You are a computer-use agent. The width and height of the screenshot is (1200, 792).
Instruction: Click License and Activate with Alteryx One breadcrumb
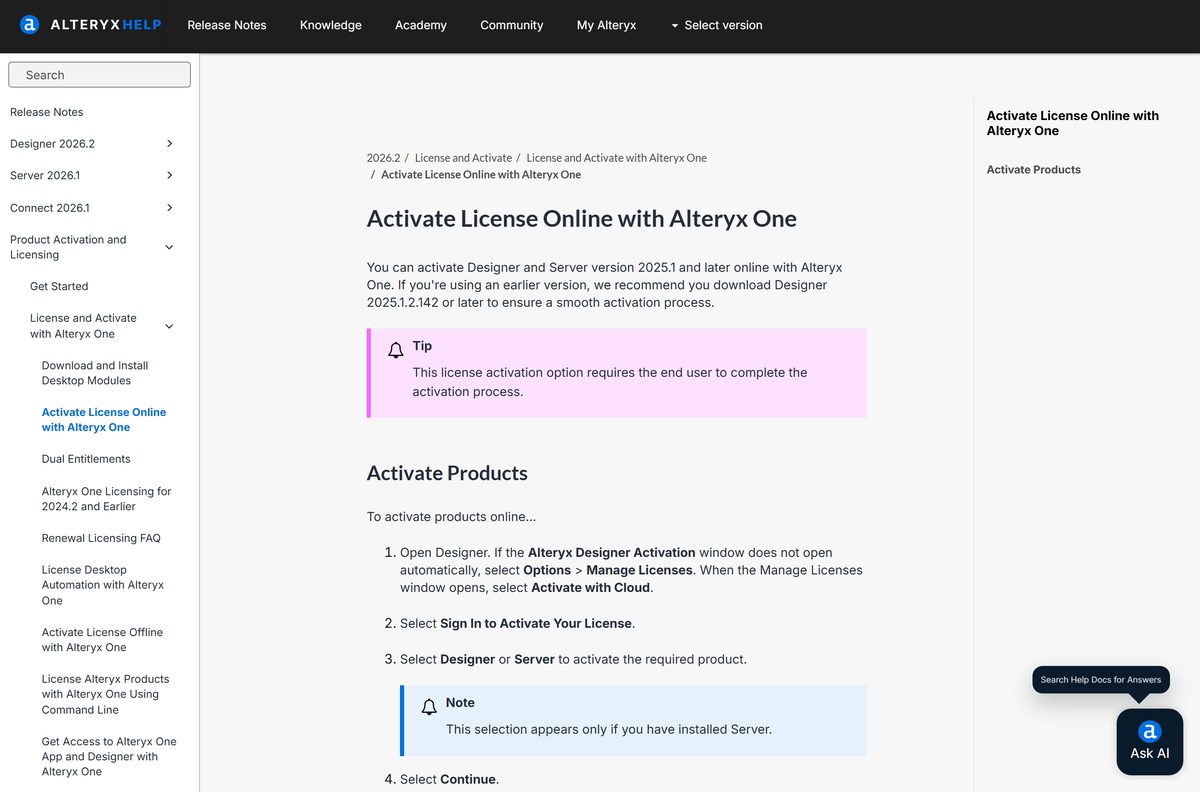(x=616, y=158)
